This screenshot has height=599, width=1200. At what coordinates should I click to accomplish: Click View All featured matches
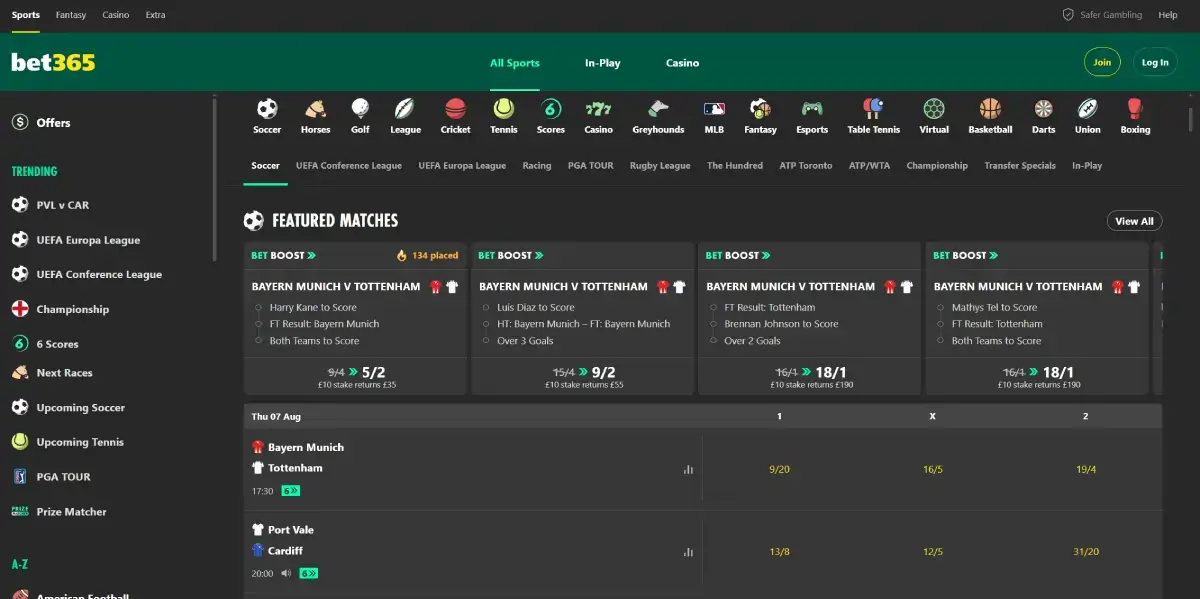pos(1134,220)
